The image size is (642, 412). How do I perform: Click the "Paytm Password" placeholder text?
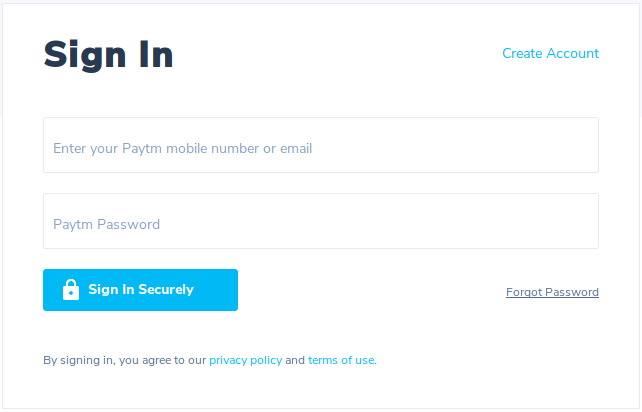point(106,225)
